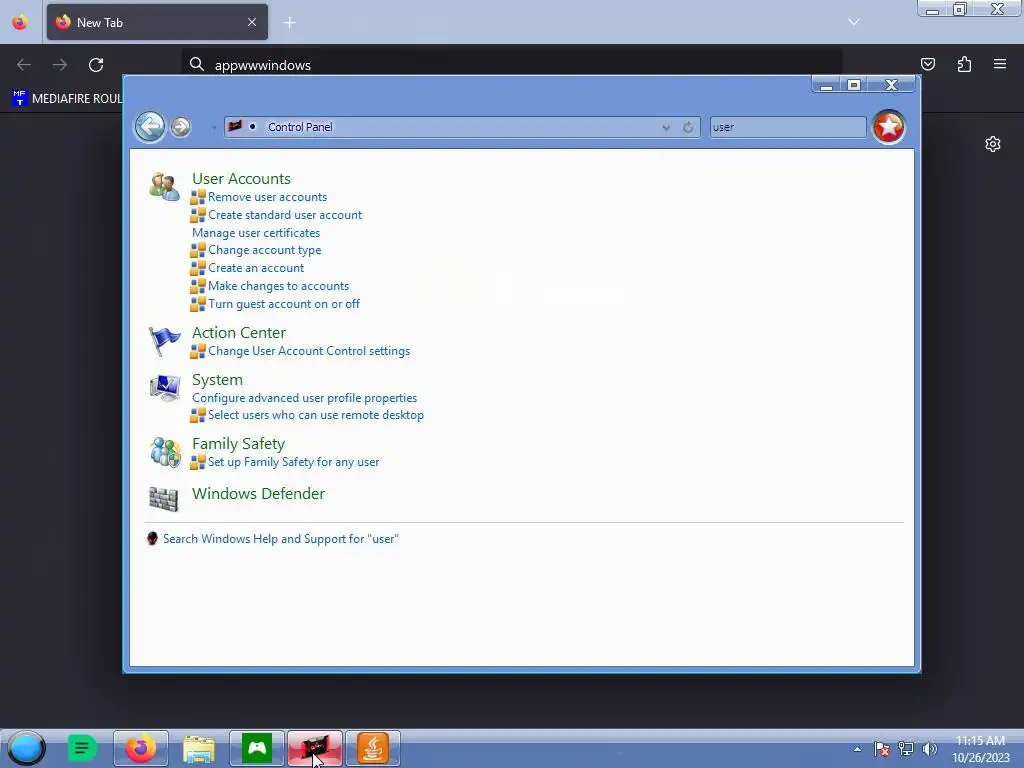1024x768 pixels.
Task: Open Set up Family Safety for any user
Action: [x=293, y=462]
